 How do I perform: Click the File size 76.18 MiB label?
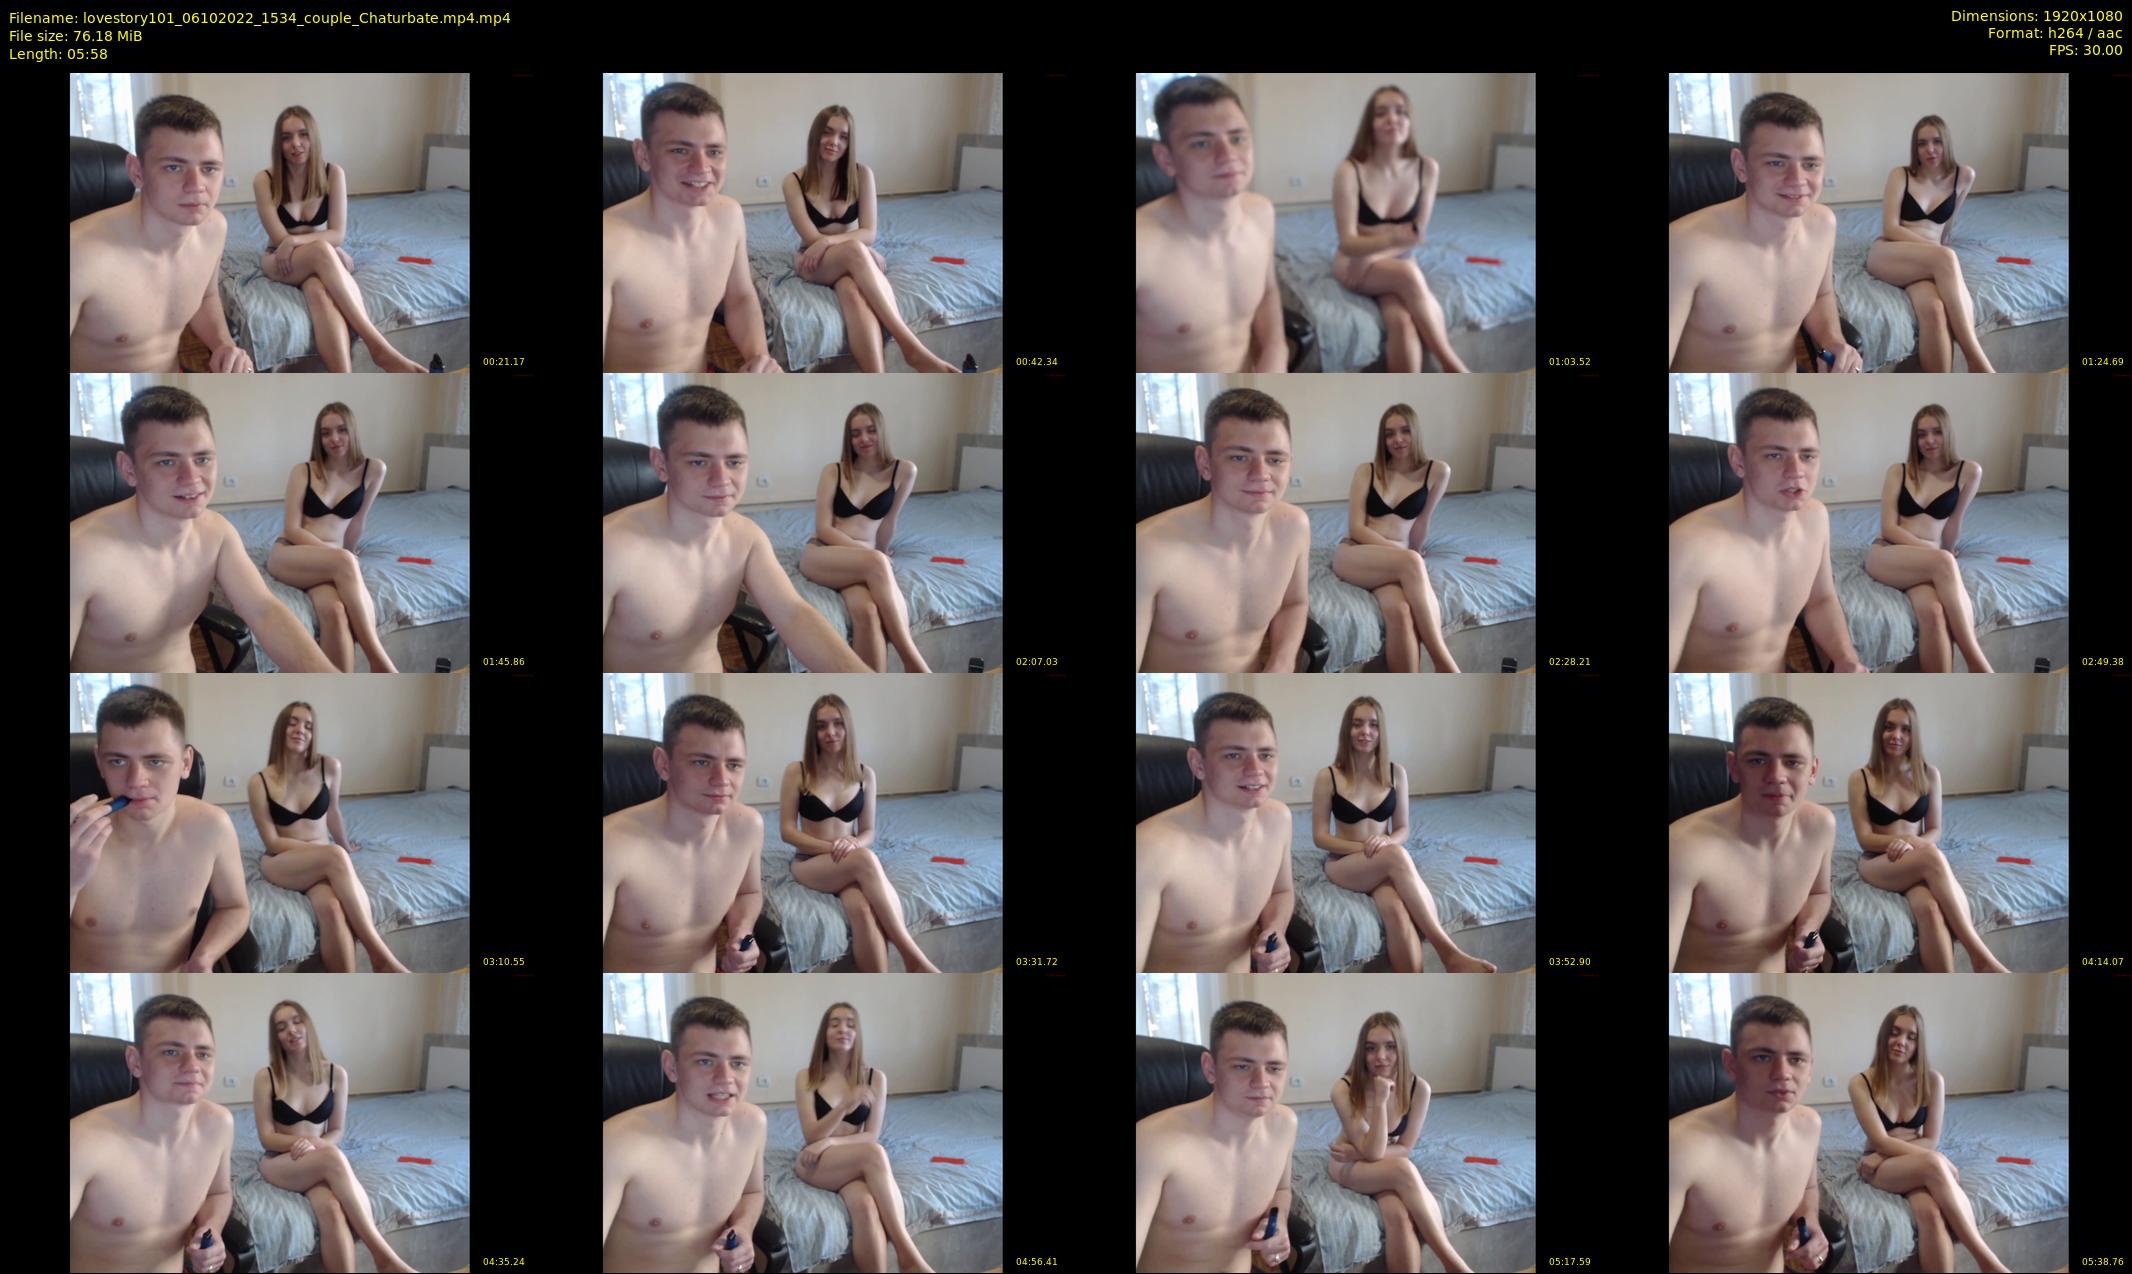pyautogui.click(x=75, y=36)
